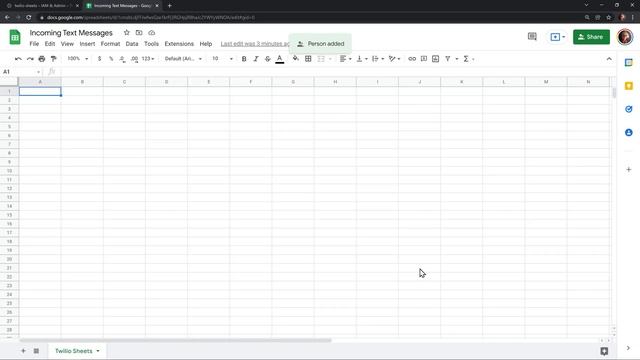
Task: Open the present to meeting button
Action: [x=558, y=37]
